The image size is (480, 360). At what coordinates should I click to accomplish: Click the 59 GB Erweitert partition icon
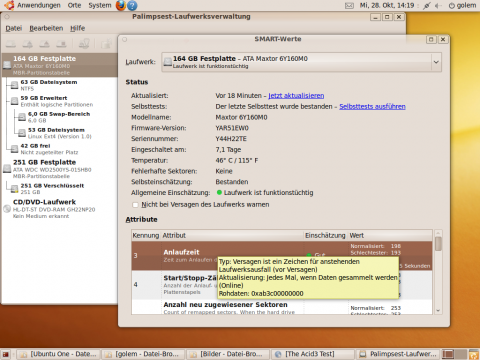[14, 101]
